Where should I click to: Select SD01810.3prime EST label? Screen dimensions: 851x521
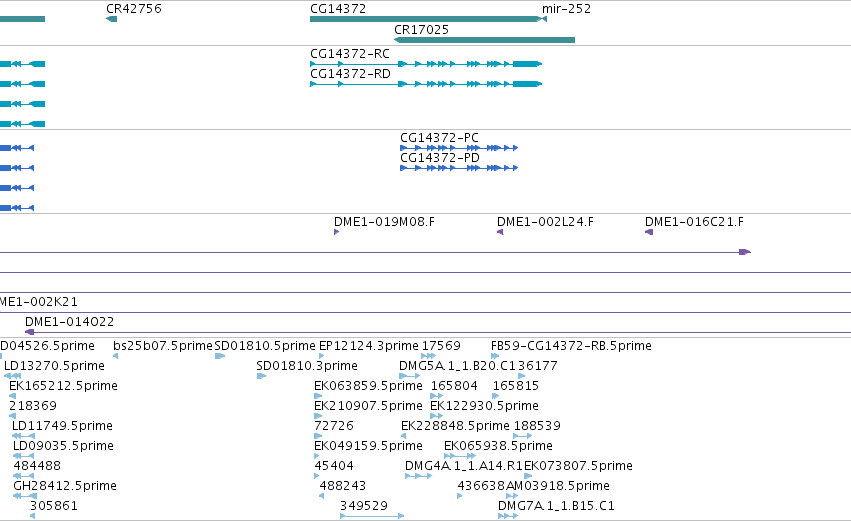click(307, 366)
